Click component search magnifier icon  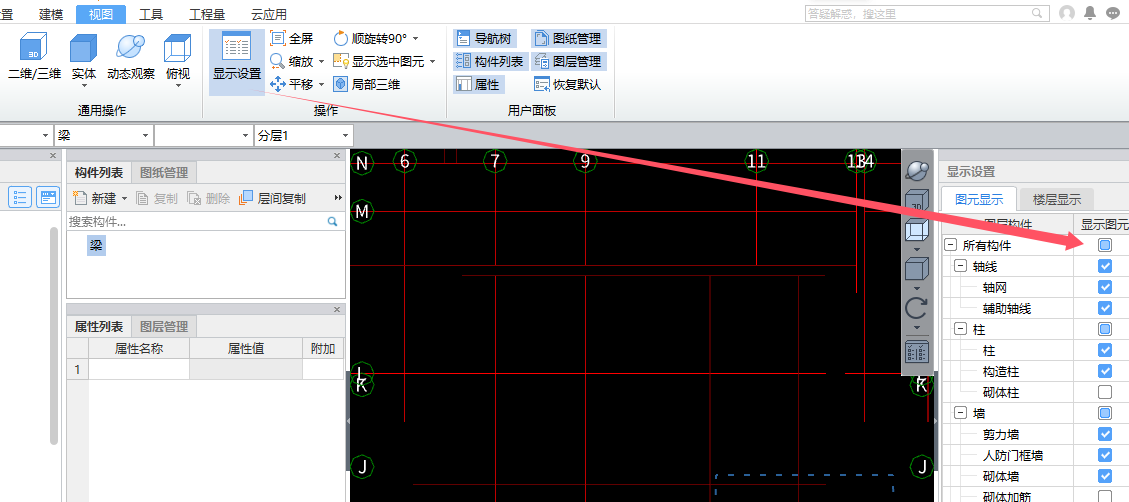click(332, 222)
